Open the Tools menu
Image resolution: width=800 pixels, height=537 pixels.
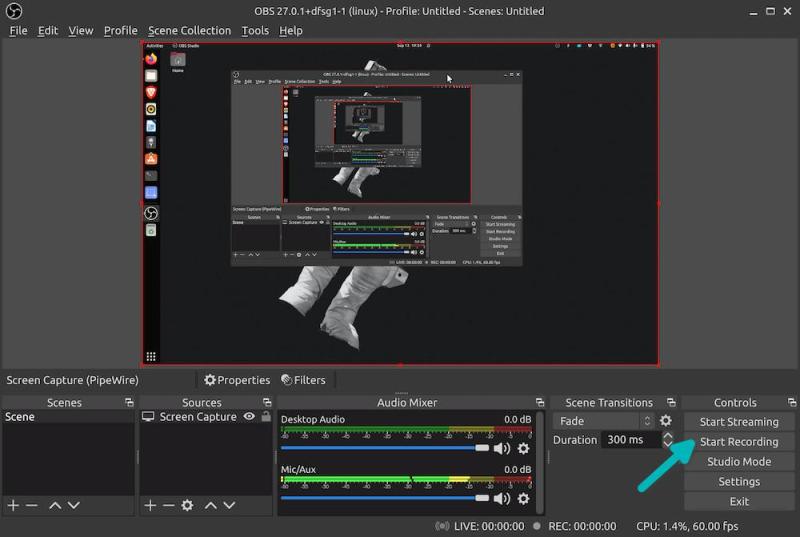coord(255,30)
